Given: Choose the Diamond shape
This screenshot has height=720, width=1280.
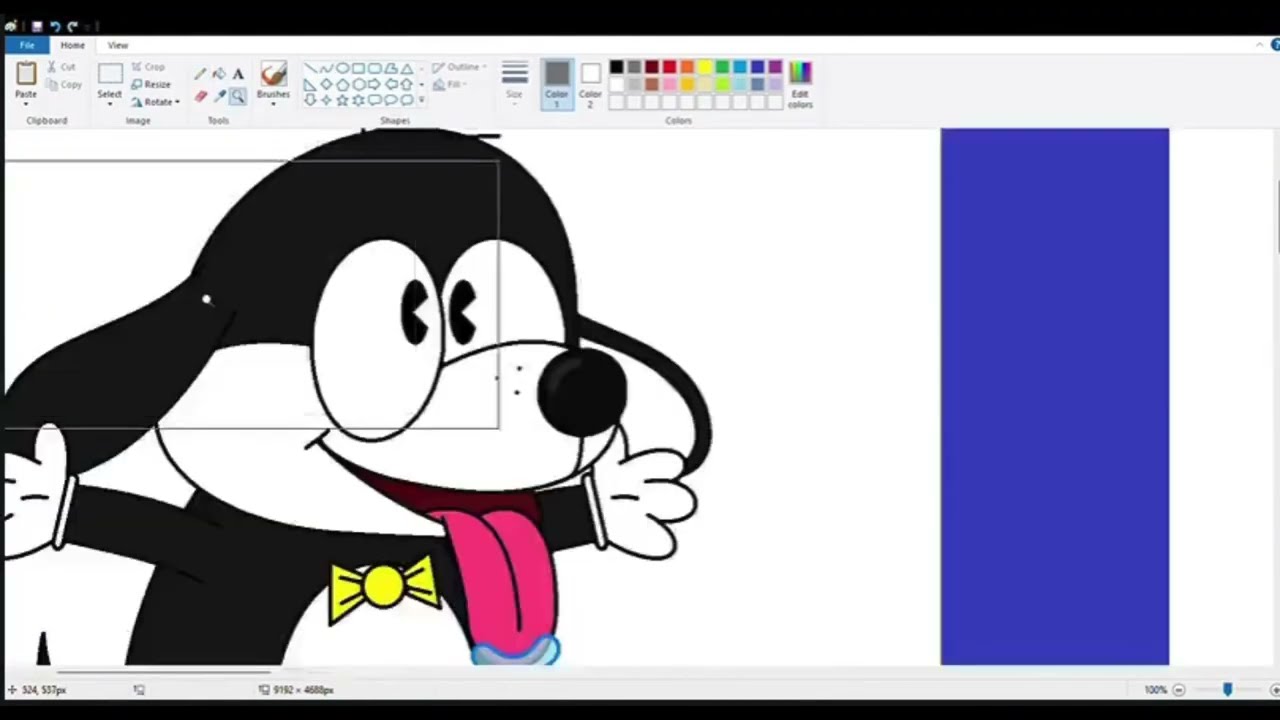Looking at the screenshot, I should [326, 84].
